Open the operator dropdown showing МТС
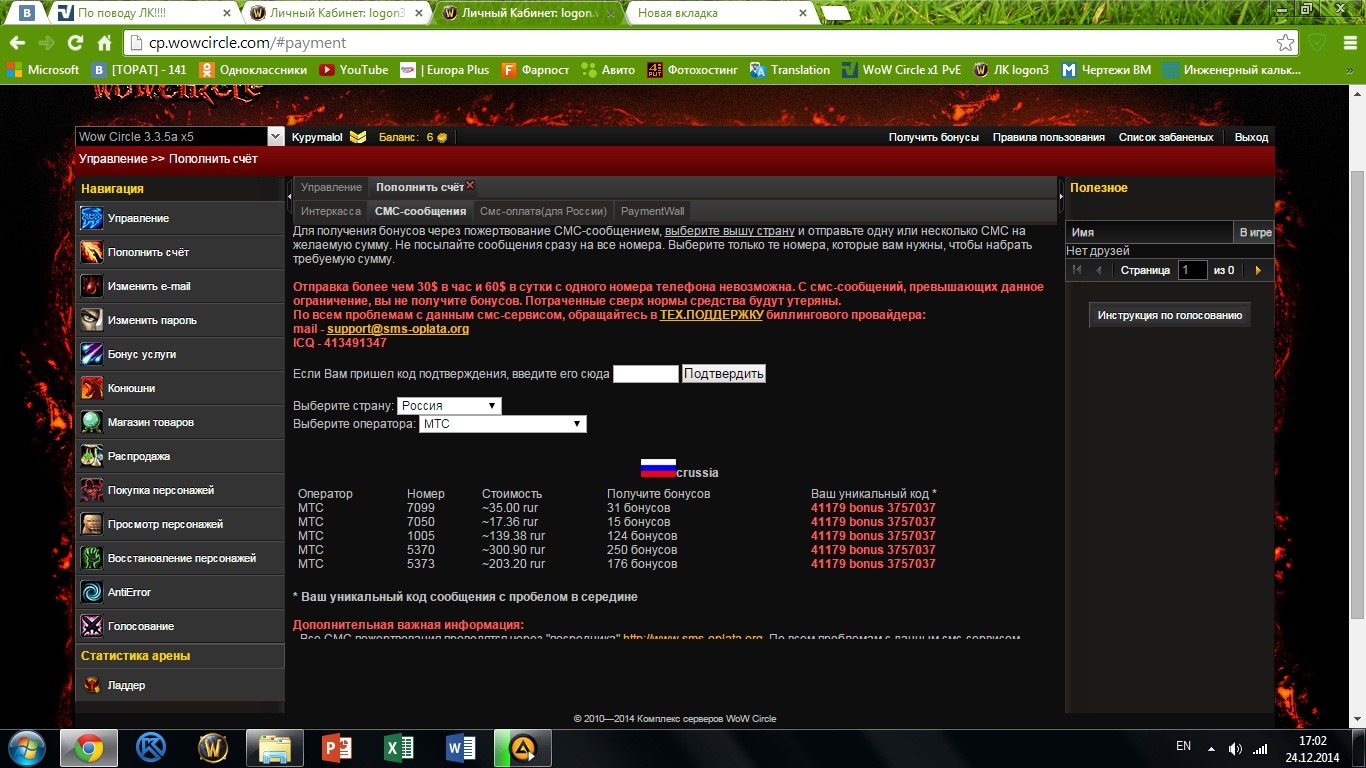Image resolution: width=1366 pixels, height=768 pixels. click(x=502, y=424)
